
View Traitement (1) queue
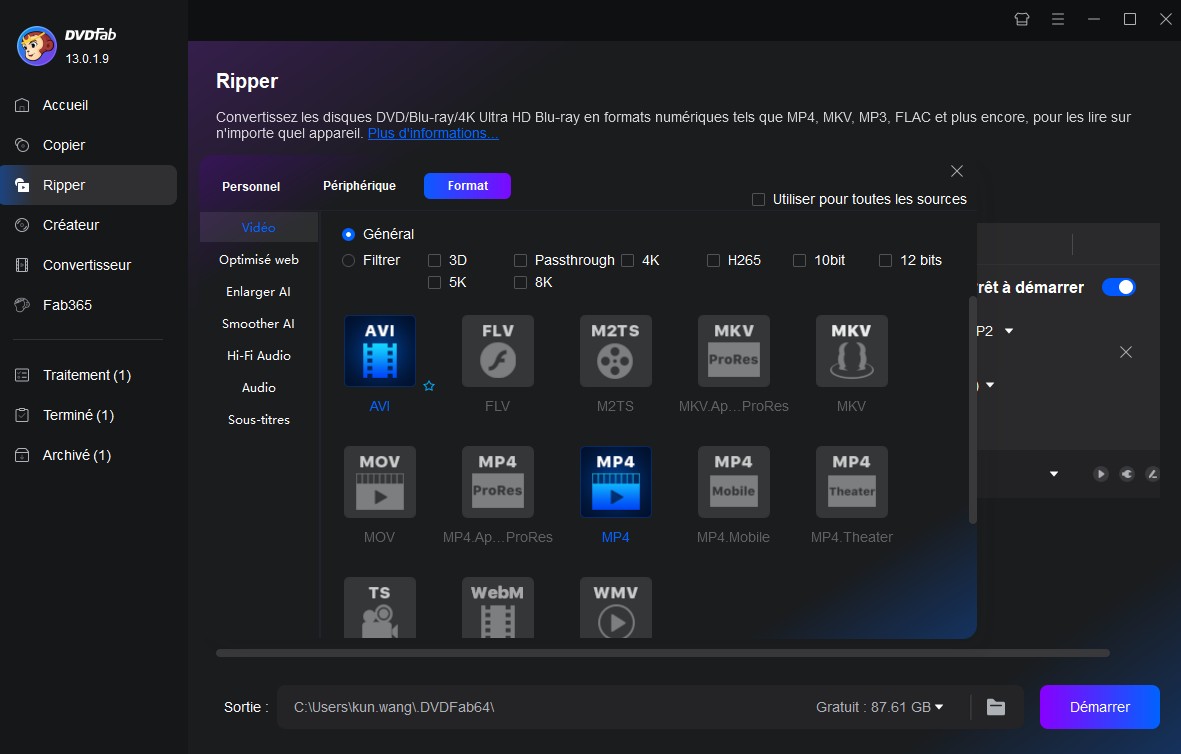tap(88, 374)
